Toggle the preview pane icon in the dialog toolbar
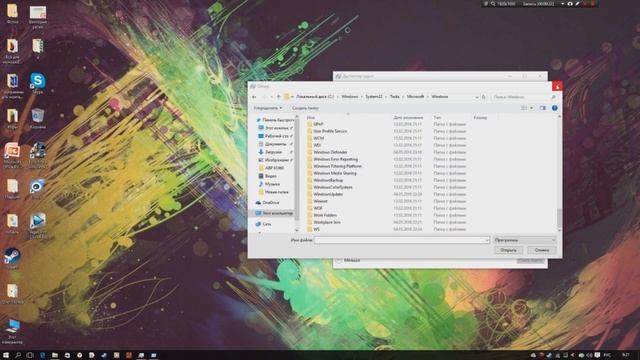The height and width of the screenshot is (360, 640). tap(542, 108)
